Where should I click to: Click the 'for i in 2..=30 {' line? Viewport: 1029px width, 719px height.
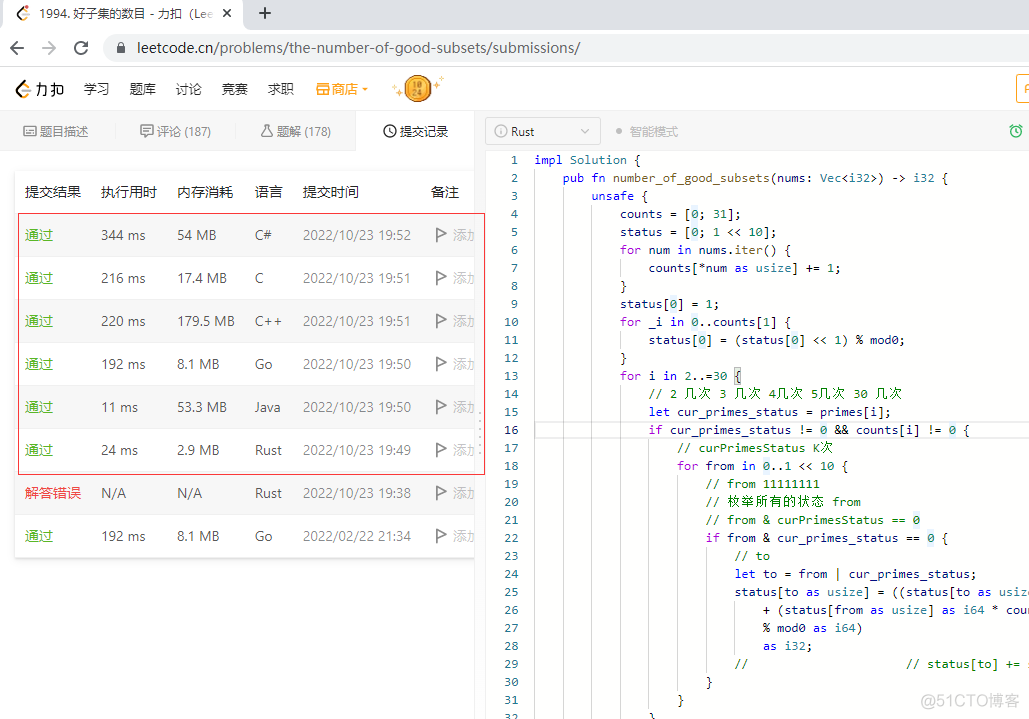point(680,376)
